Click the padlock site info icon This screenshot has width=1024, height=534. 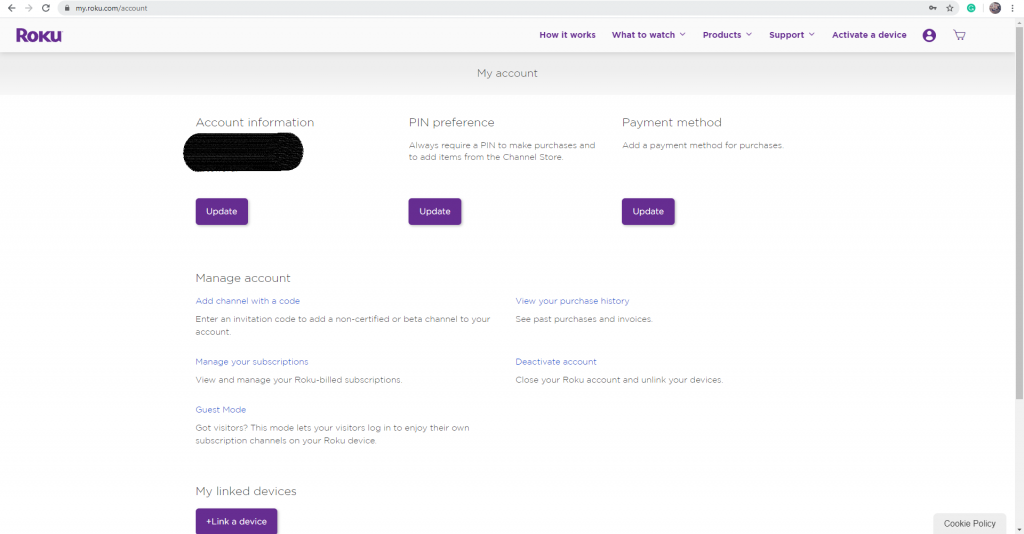coord(67,8)
